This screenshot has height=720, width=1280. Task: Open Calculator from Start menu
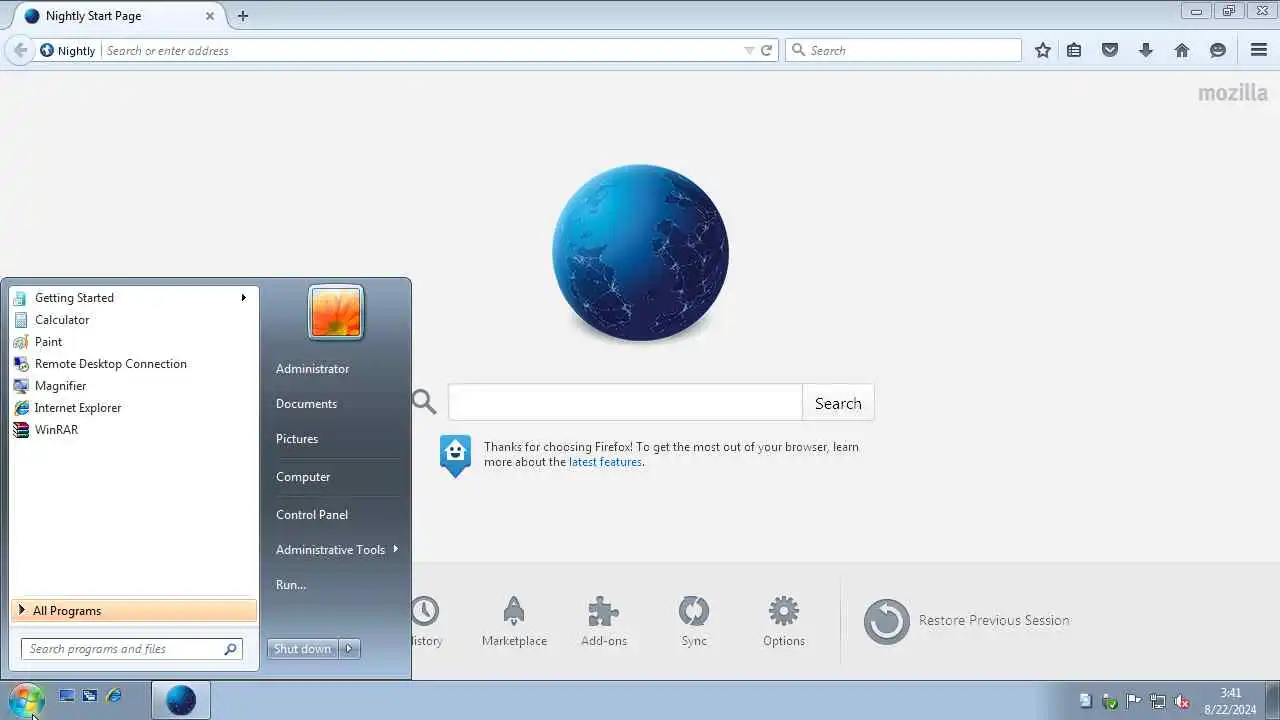[x=133, y=320]
